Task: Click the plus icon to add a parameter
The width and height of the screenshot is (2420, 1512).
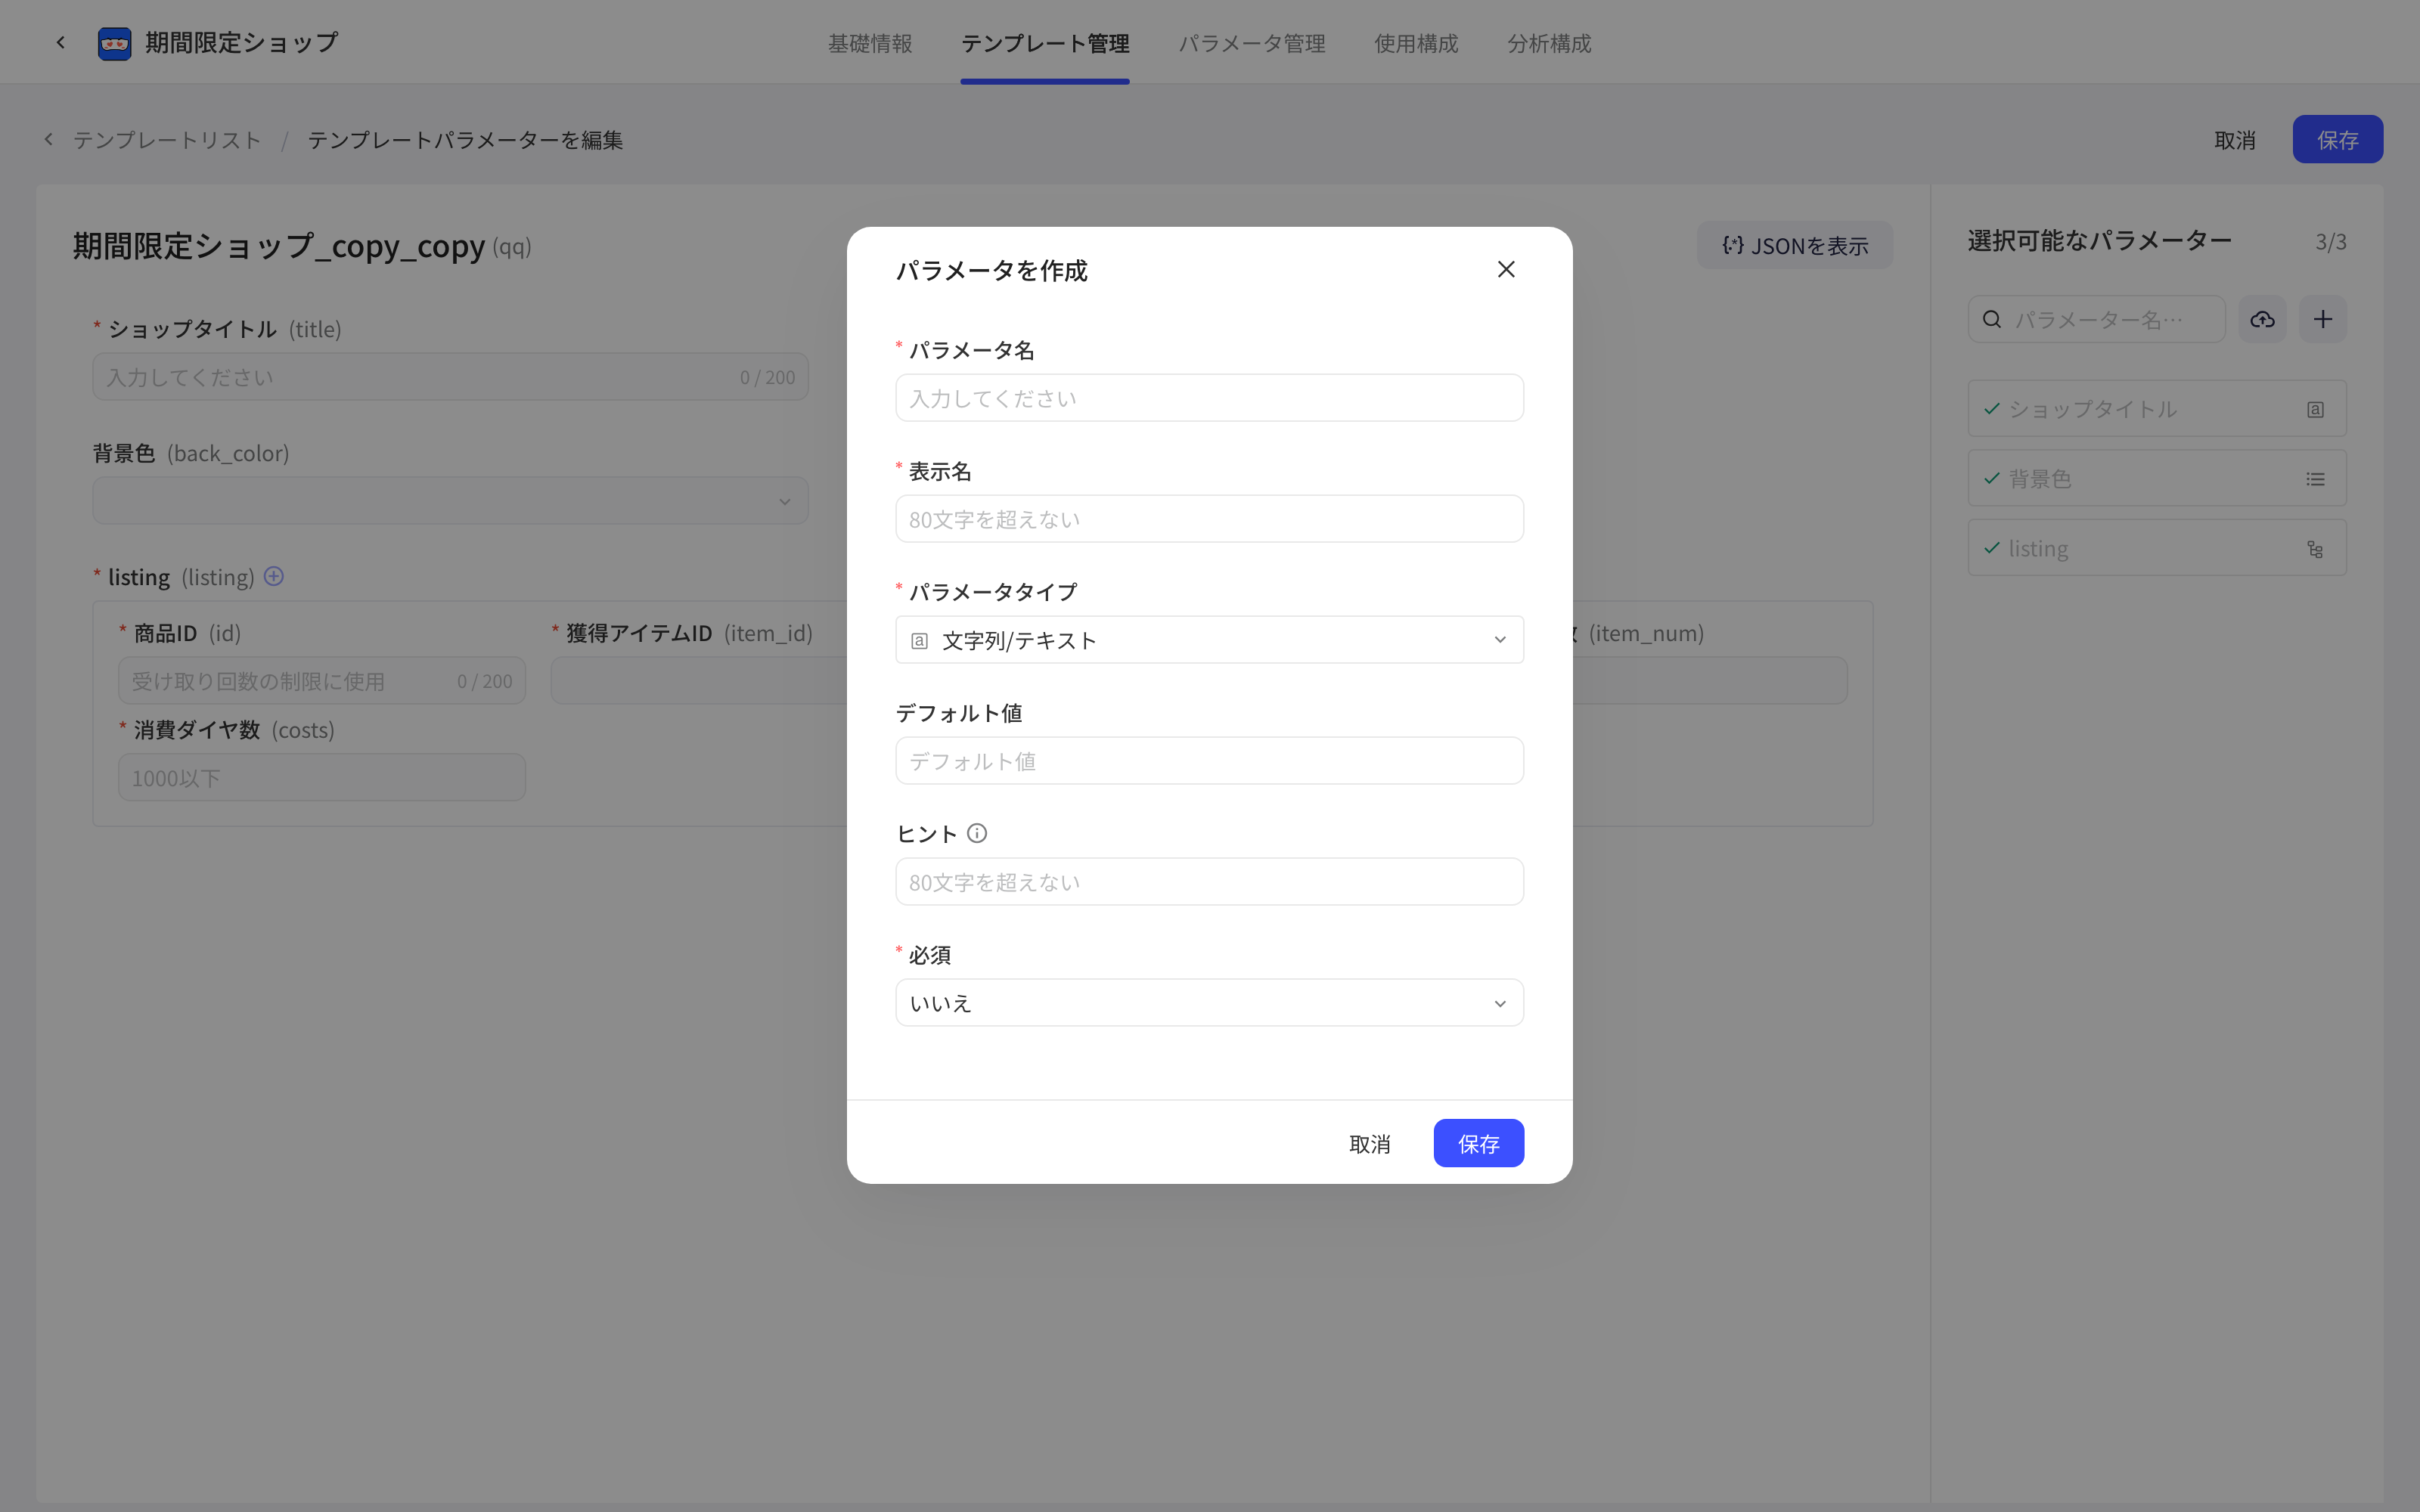Action: tap(2323, 319)
